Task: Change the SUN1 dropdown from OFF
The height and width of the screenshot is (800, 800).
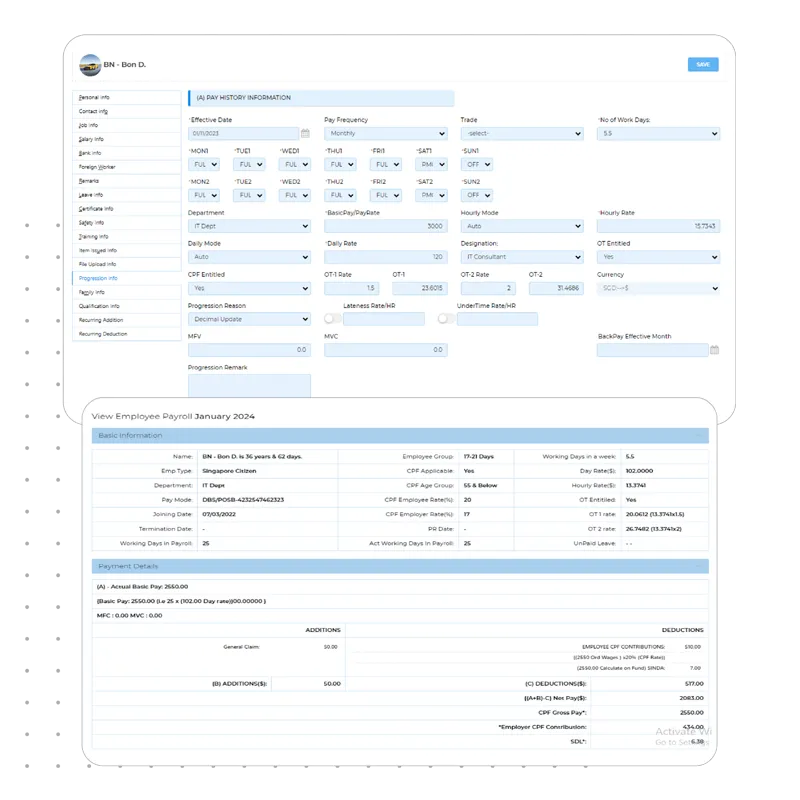Action: click(477, 166)
